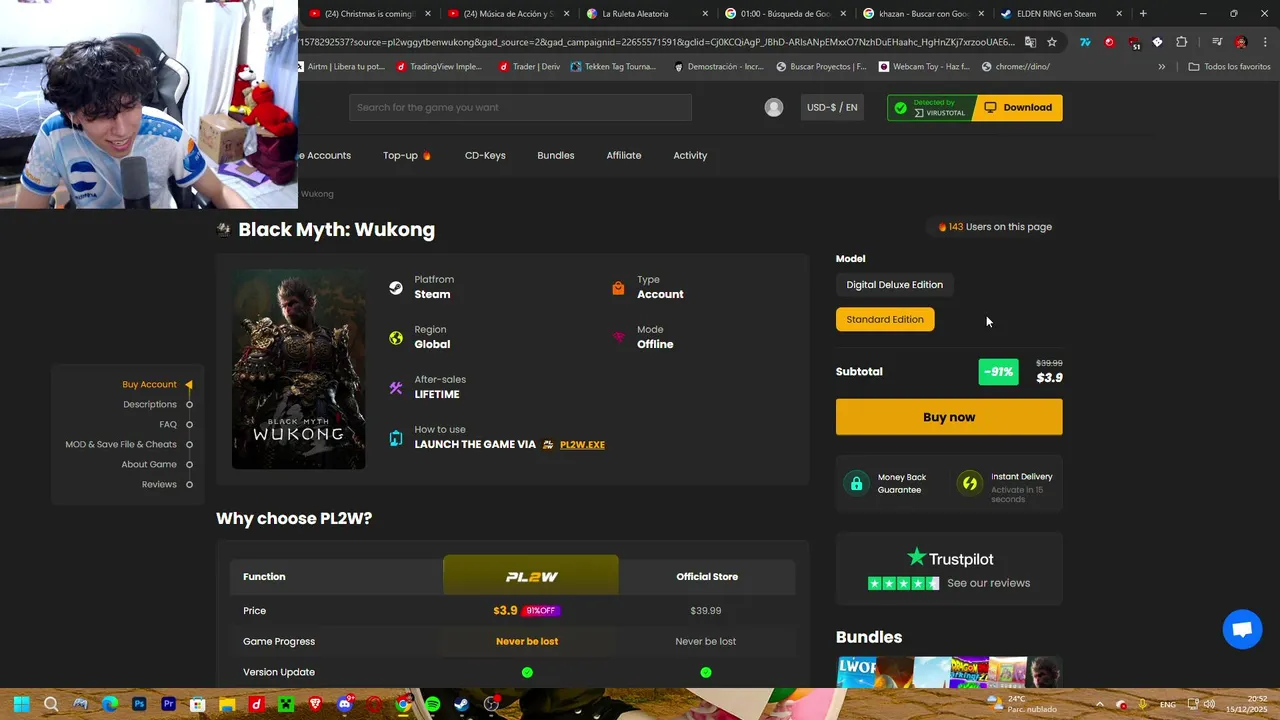Jump to MOD & Save File & Cheats section

[121, 444]
